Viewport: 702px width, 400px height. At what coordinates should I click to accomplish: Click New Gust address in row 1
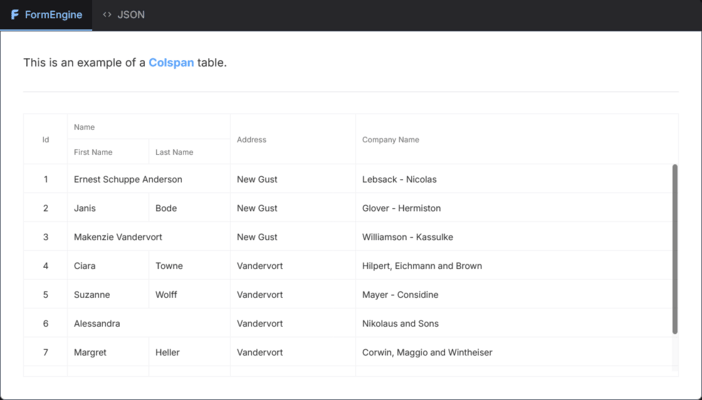[293, 179]
